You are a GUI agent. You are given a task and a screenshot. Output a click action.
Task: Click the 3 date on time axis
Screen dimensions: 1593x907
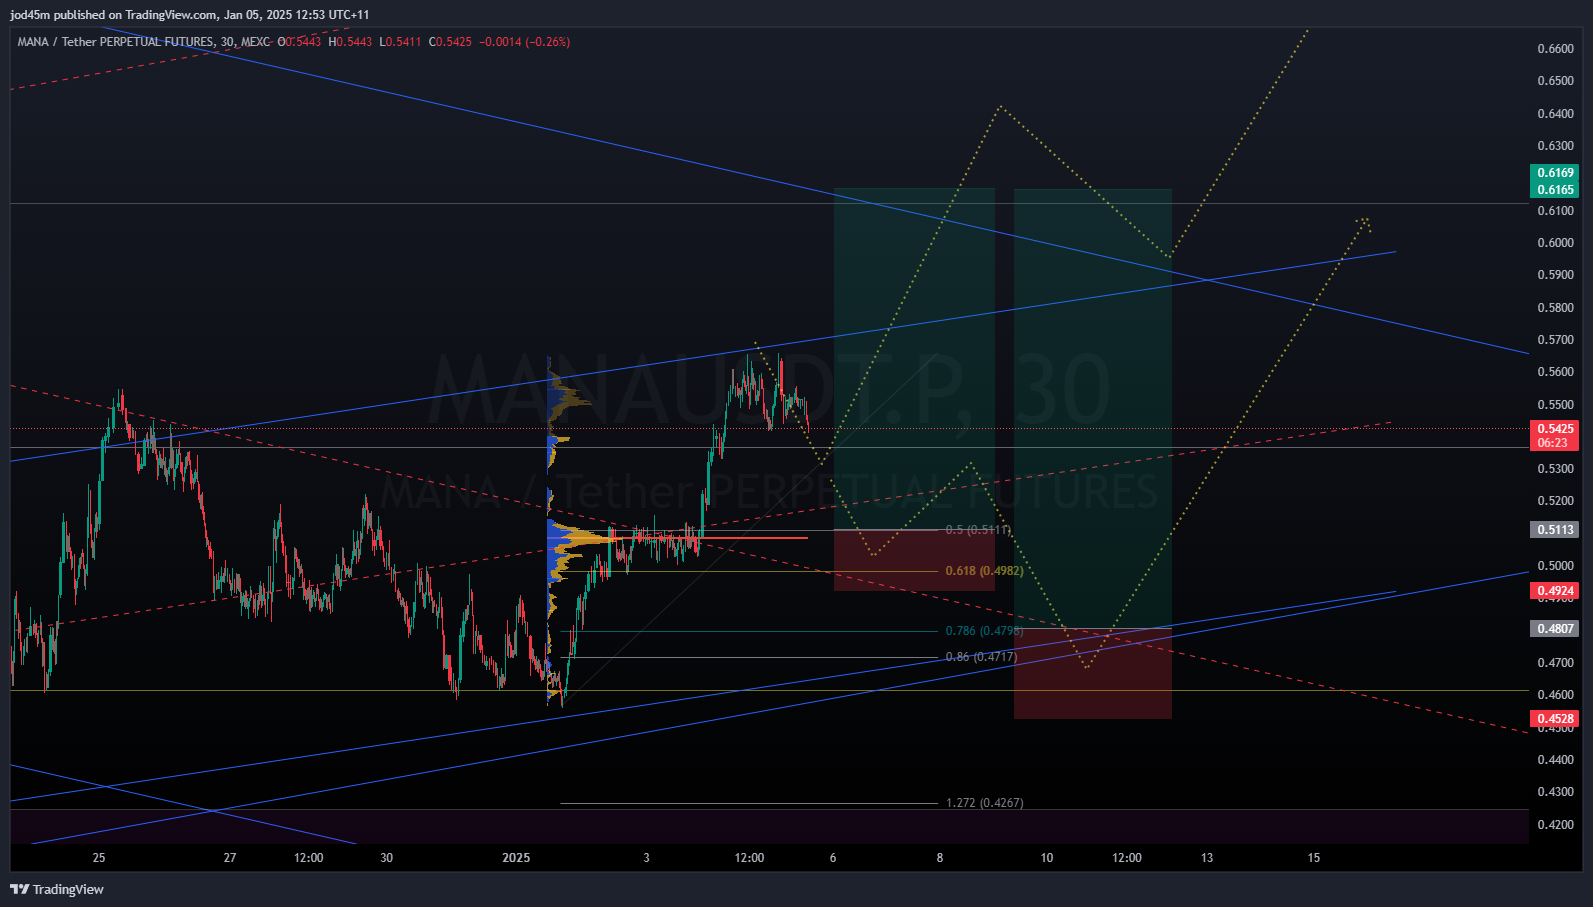click(646, 858)
